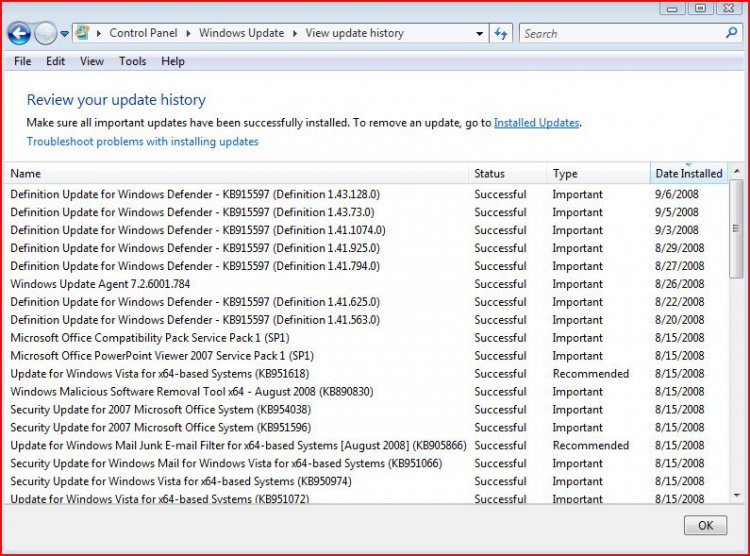Click the Refresh button next to address bar
Screen dimensions: 750x556
[x=501, y=33]
